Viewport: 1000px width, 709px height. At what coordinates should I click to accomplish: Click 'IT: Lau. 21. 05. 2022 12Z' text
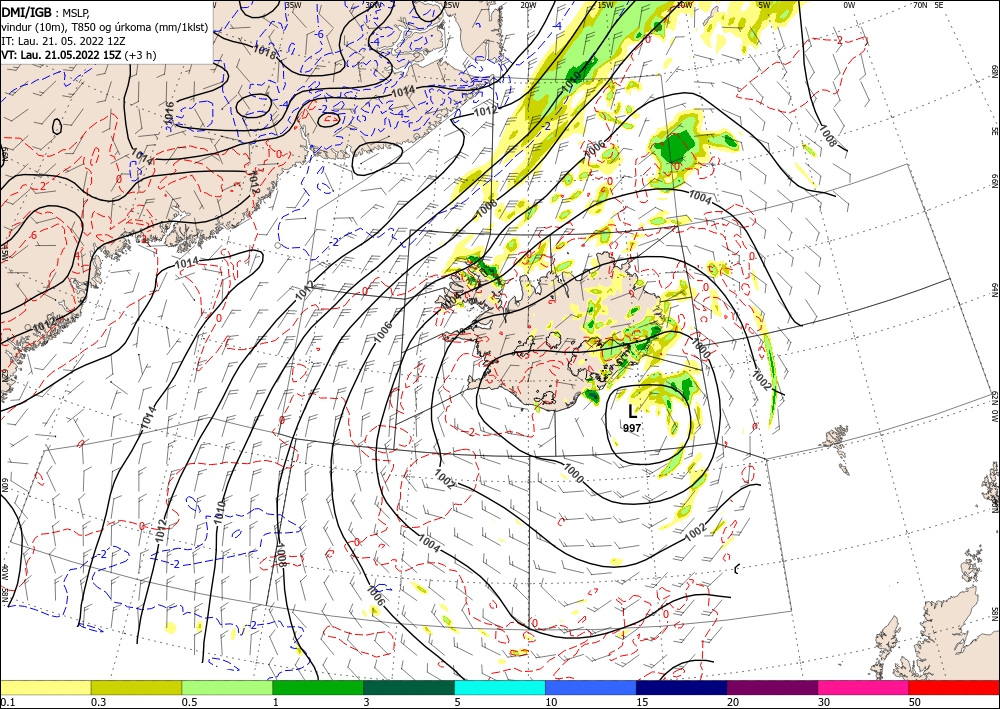63,41
